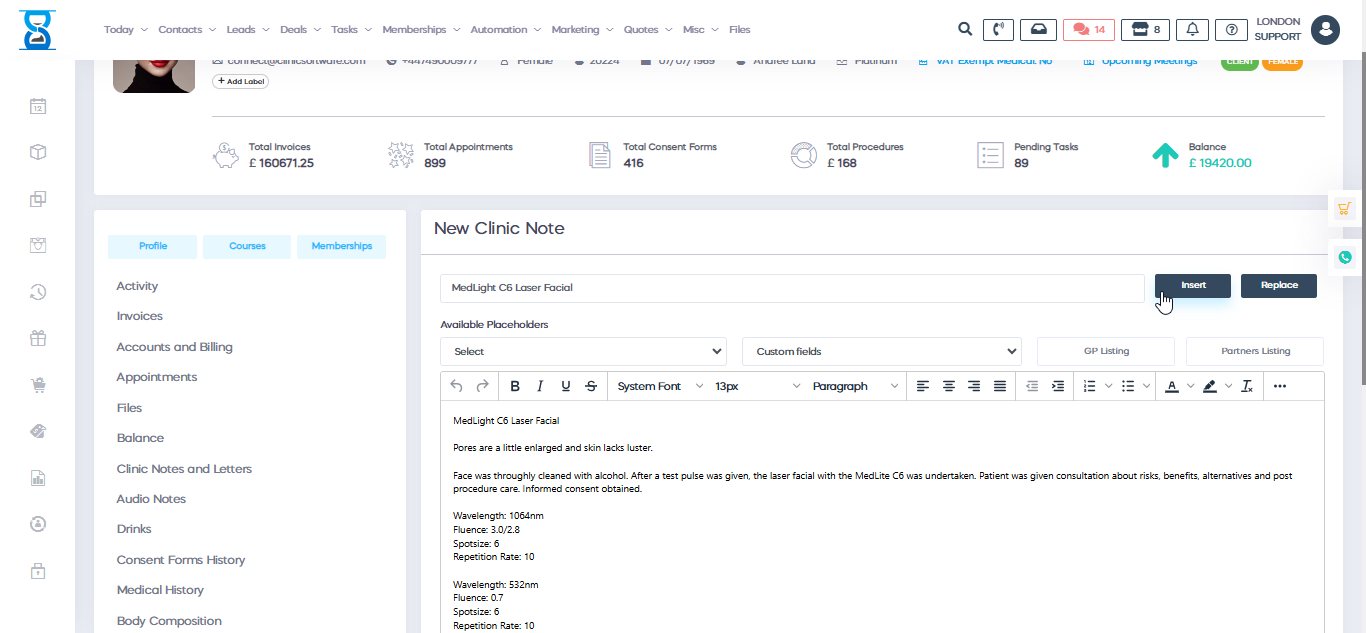Open the GP Listing button
The width and height of the screenshot is (1366, 633).
click(x=1105, y=351)
